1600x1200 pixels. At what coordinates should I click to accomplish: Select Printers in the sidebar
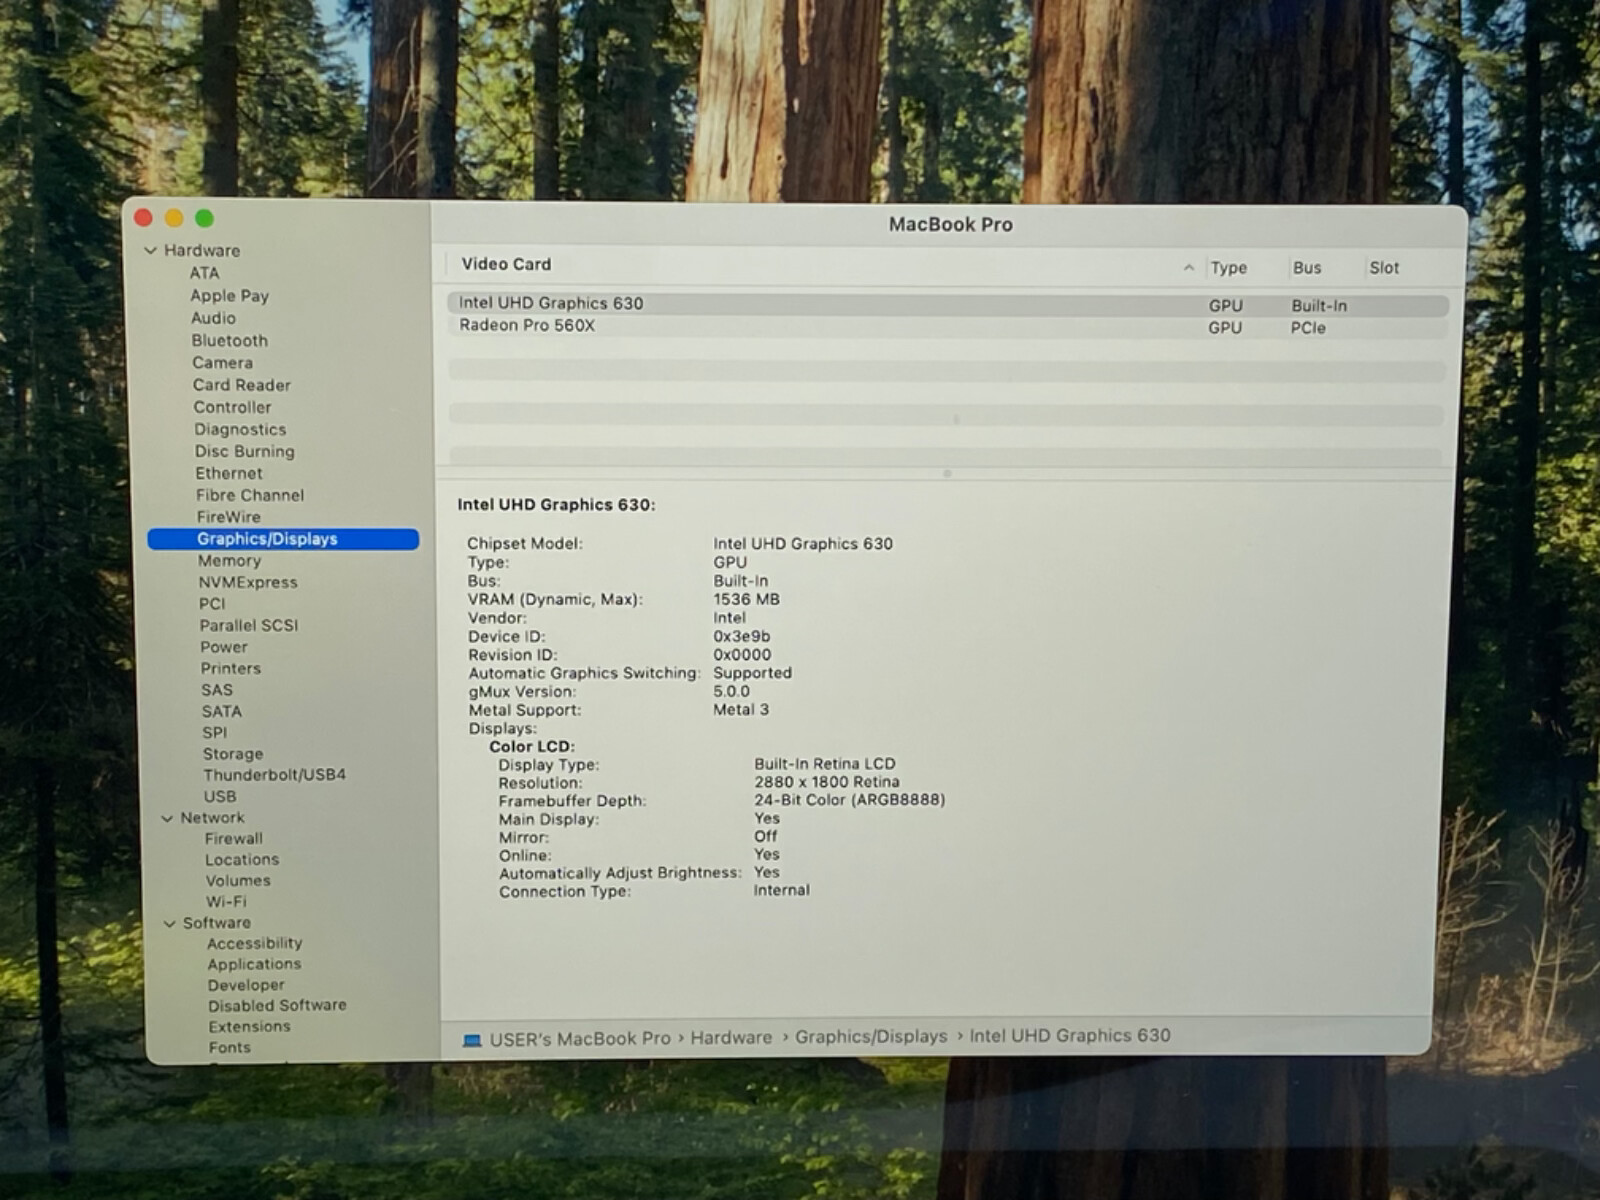pyautogui.click(x=230, y=668)
